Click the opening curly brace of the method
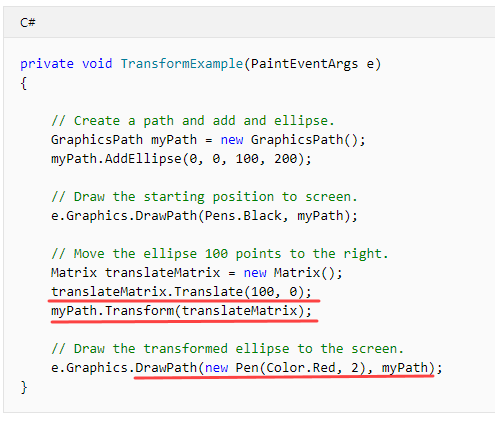 tap(23, 83)
